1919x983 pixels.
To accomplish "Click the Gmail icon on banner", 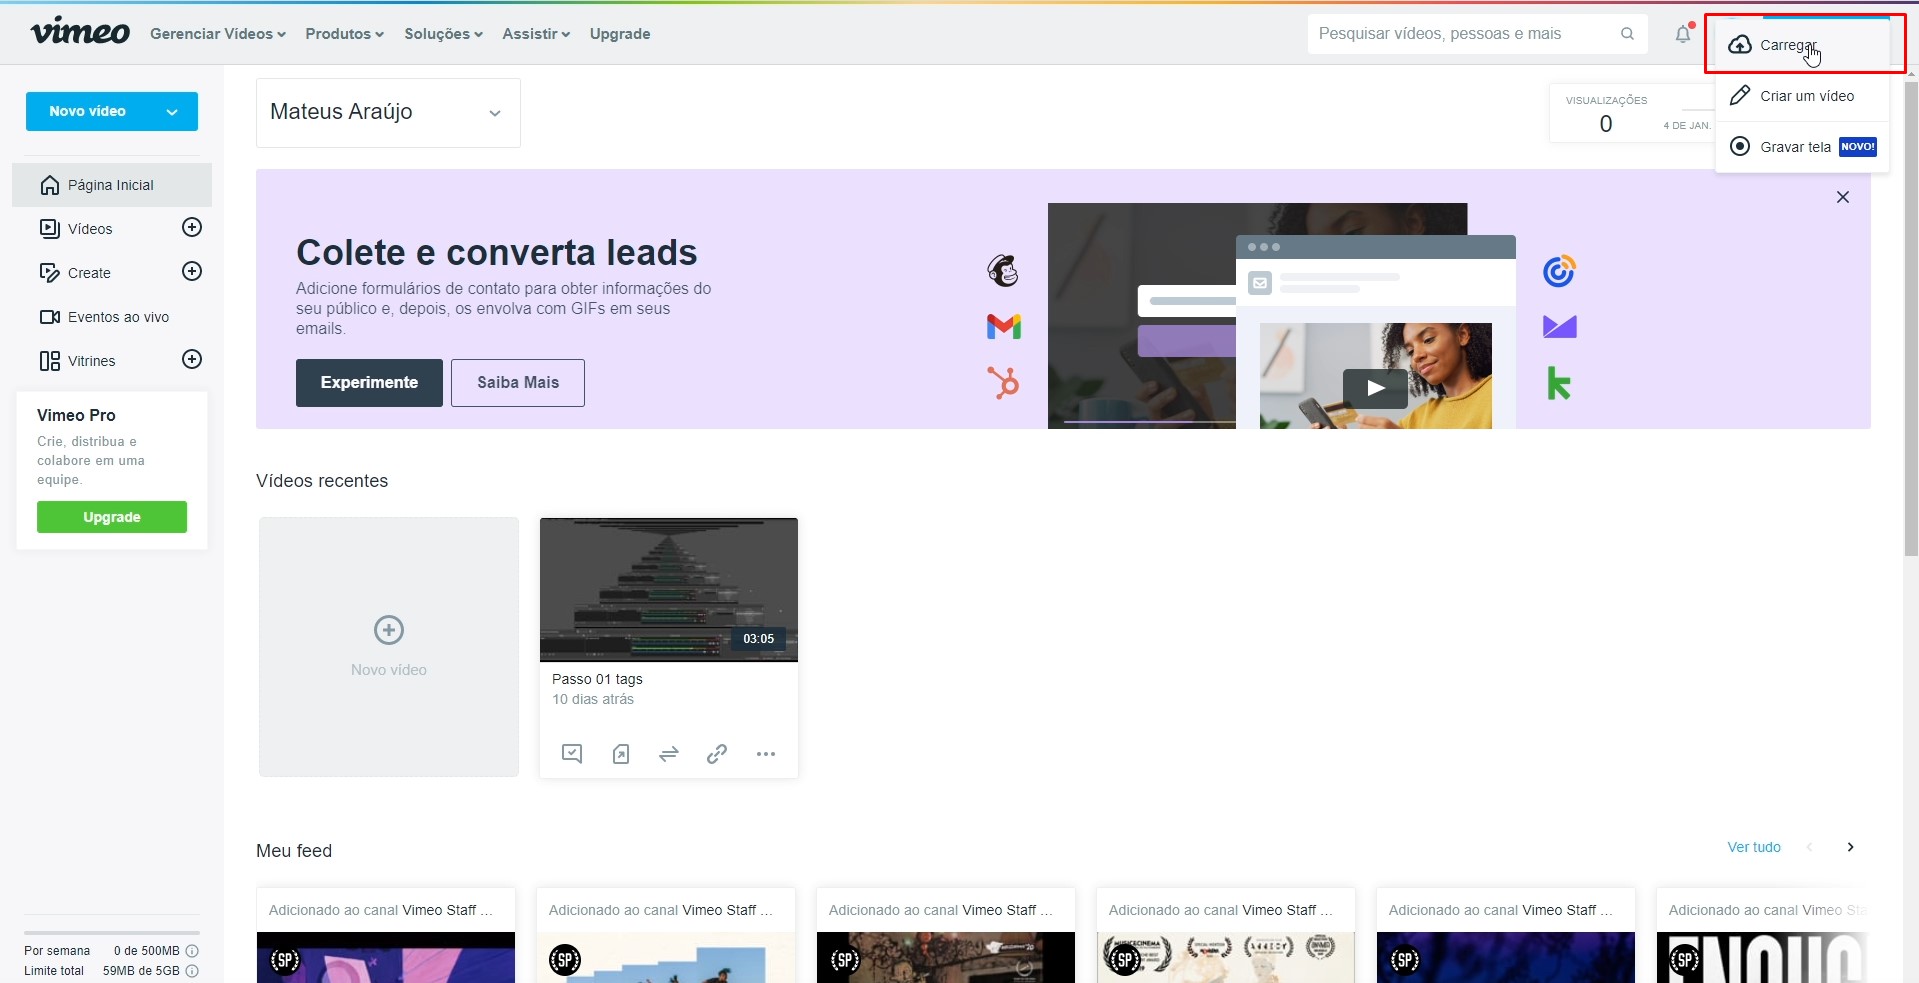I will [x=1004, y=327].
